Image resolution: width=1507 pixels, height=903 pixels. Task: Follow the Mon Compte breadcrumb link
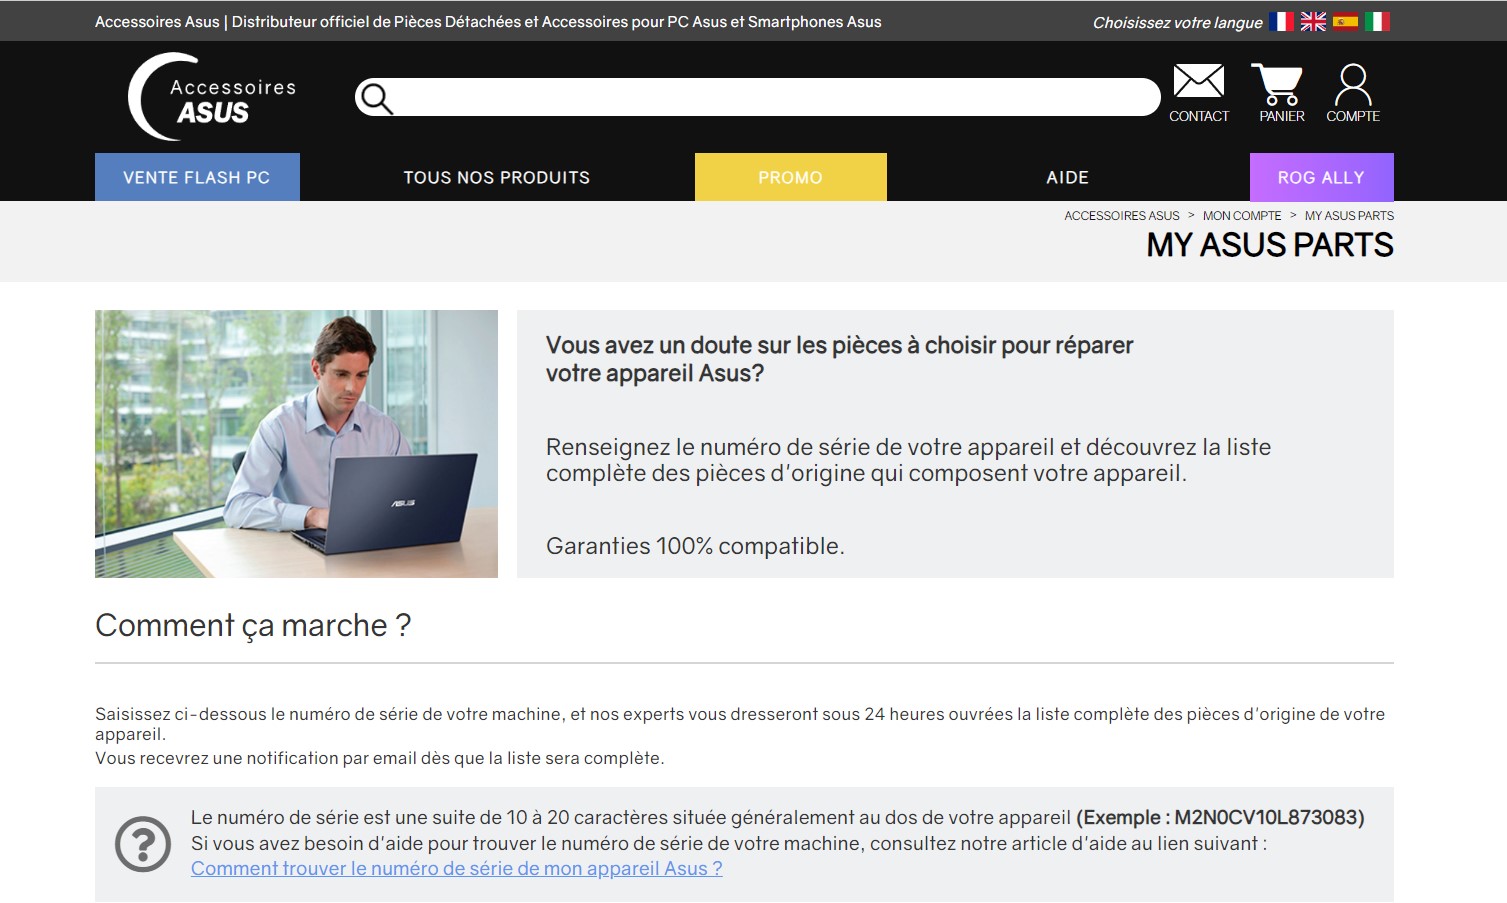point(1242,216)
